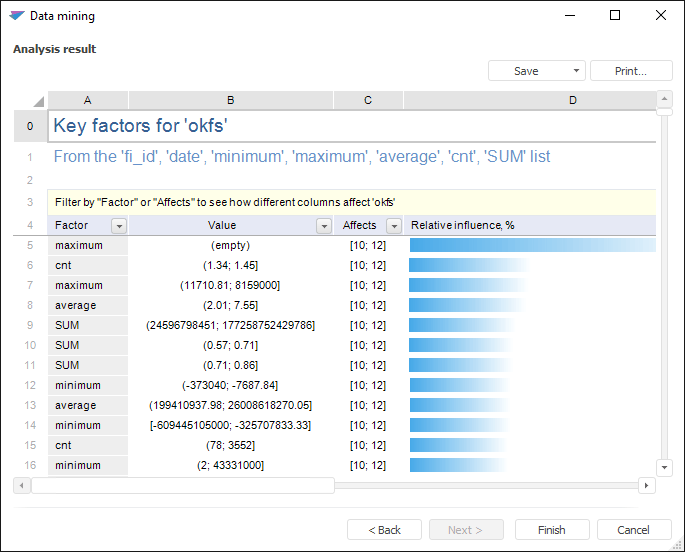Click the select-all corner triangle of the sheet
Viewport: 685px width, 552px height.
click(38, 101)
